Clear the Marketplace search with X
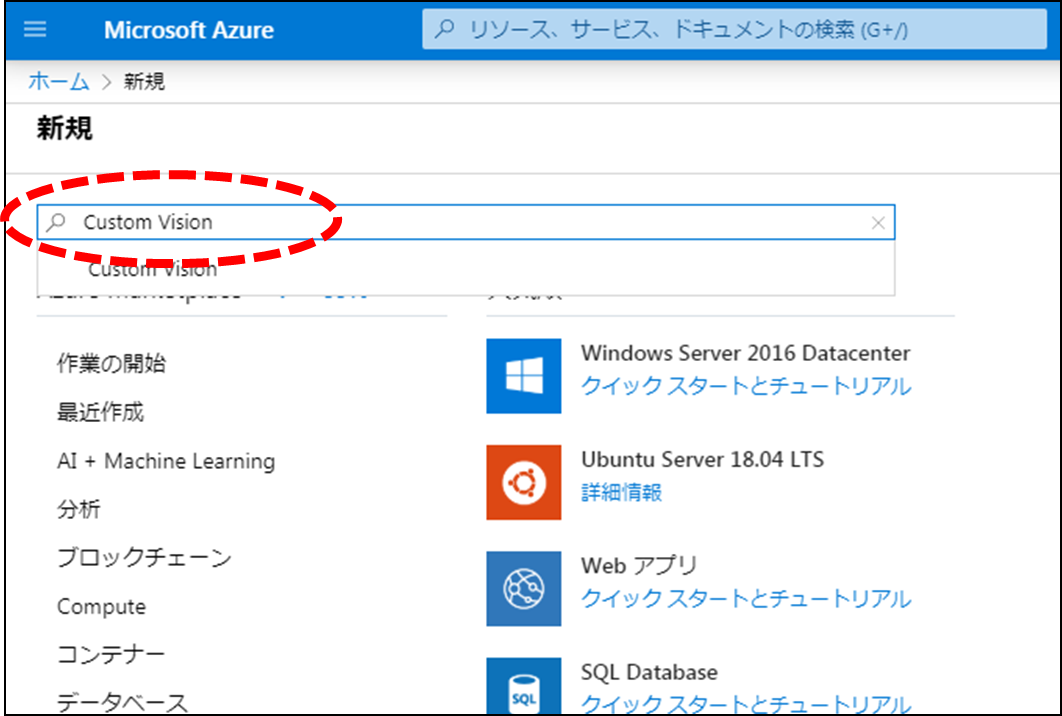 coord(878,223)
